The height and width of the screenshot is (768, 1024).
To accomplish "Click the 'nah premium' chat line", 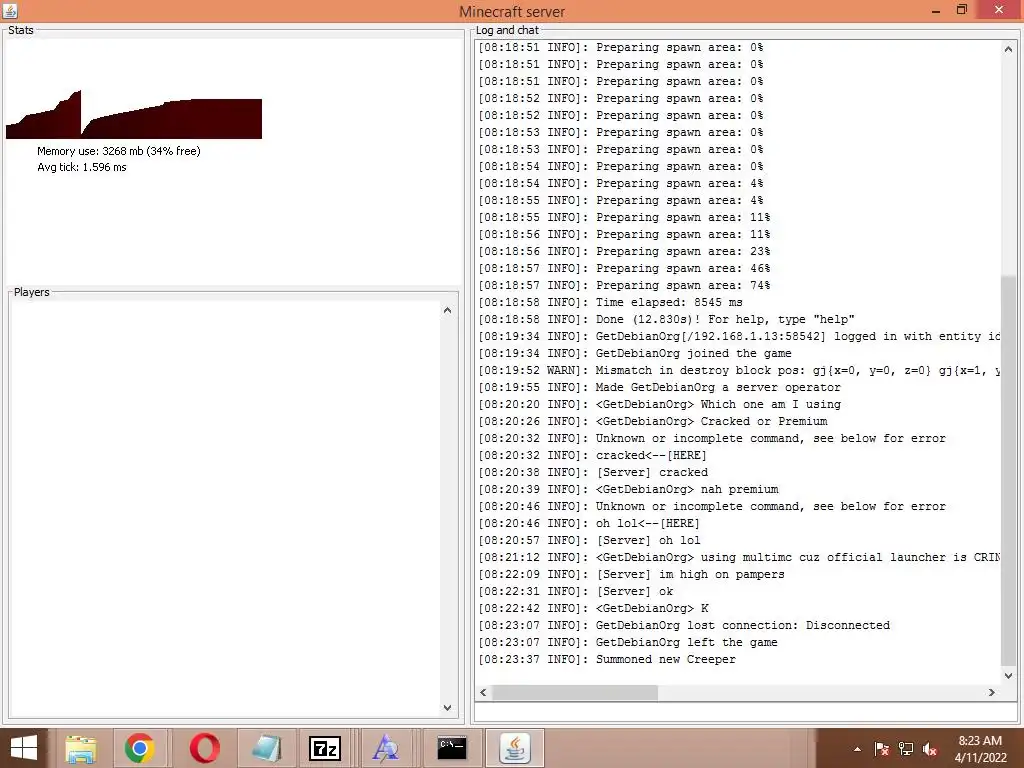I will [x=628, y=489].
